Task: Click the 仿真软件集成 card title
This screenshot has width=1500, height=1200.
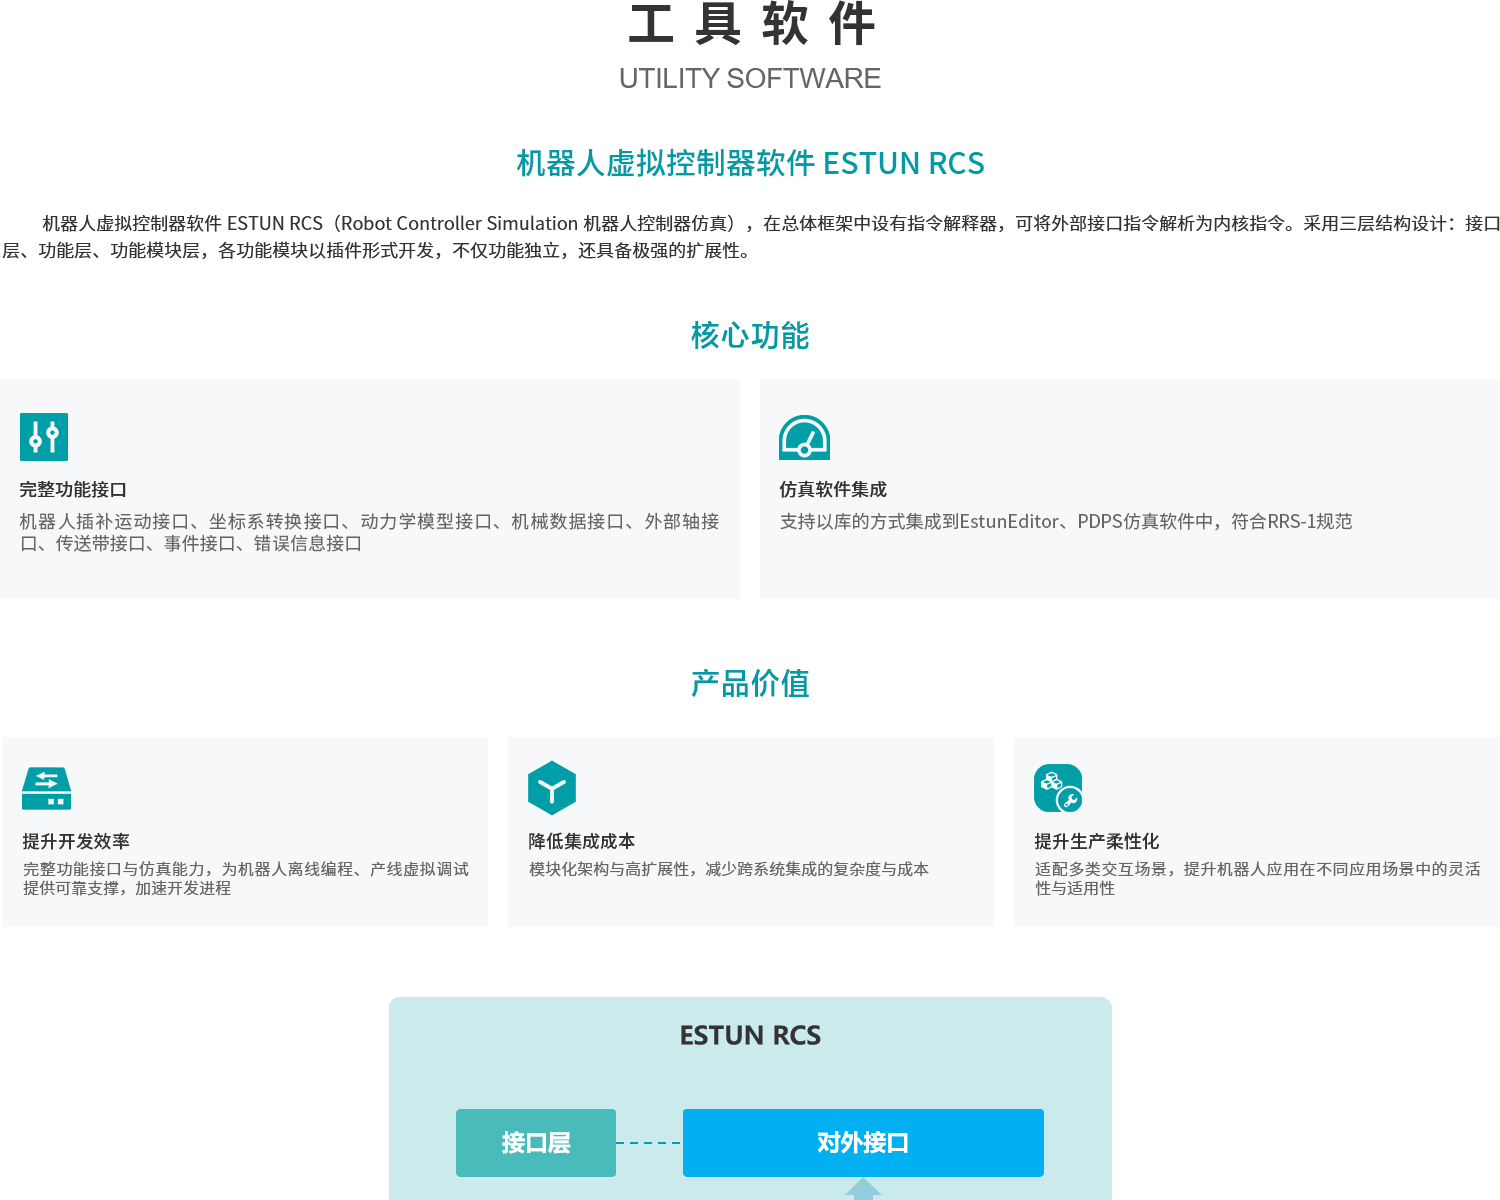Action: pyautogui.click(x=833, y=490)
